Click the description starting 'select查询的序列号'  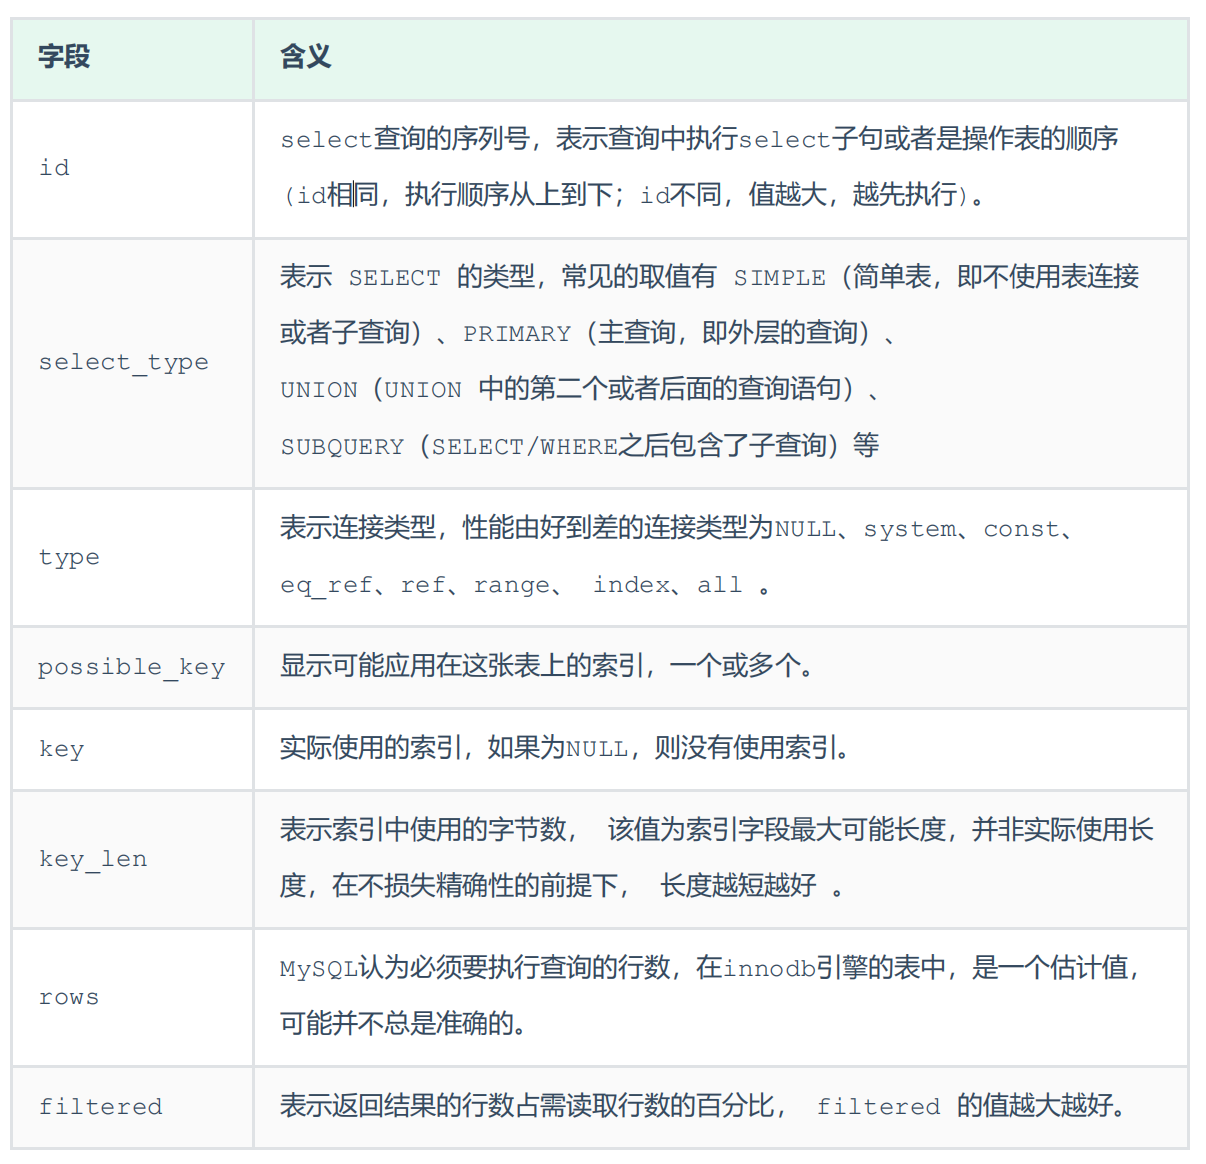pyautogui.click(x=699, y=167)
